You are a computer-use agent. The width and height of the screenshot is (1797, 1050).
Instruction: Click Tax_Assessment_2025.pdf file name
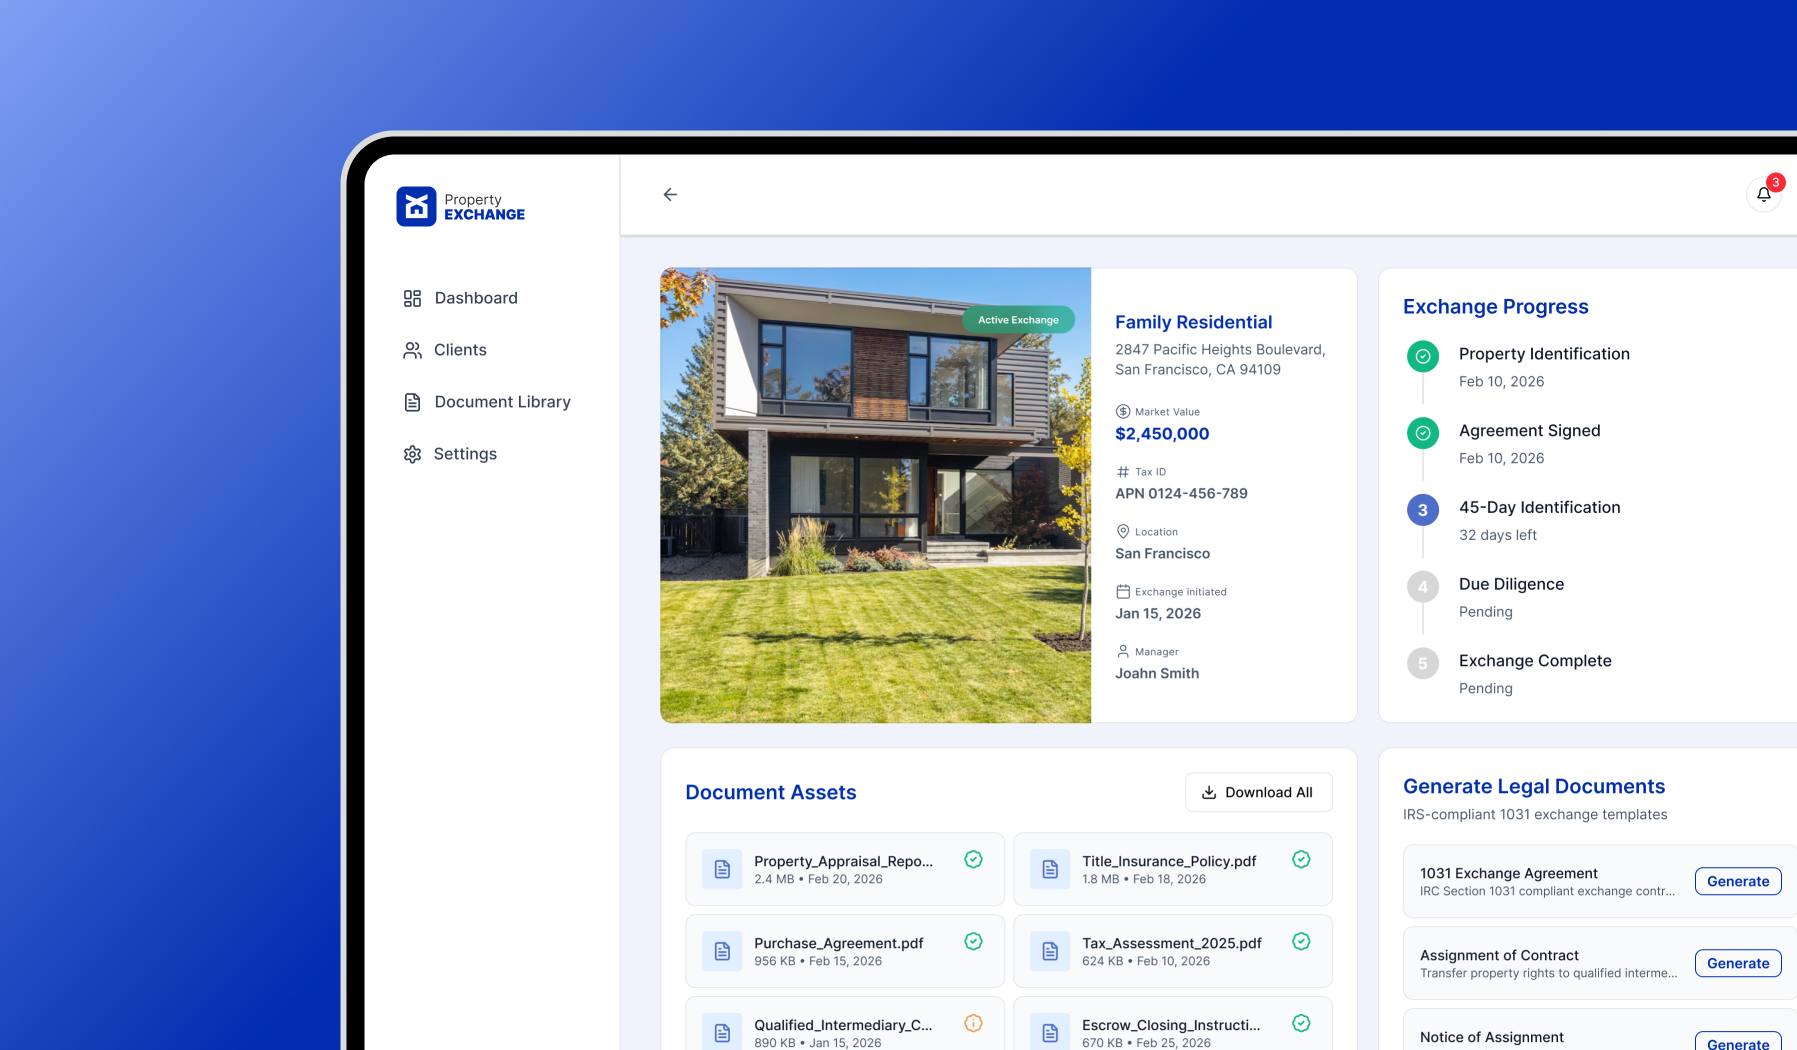[x=1172, y=943]
